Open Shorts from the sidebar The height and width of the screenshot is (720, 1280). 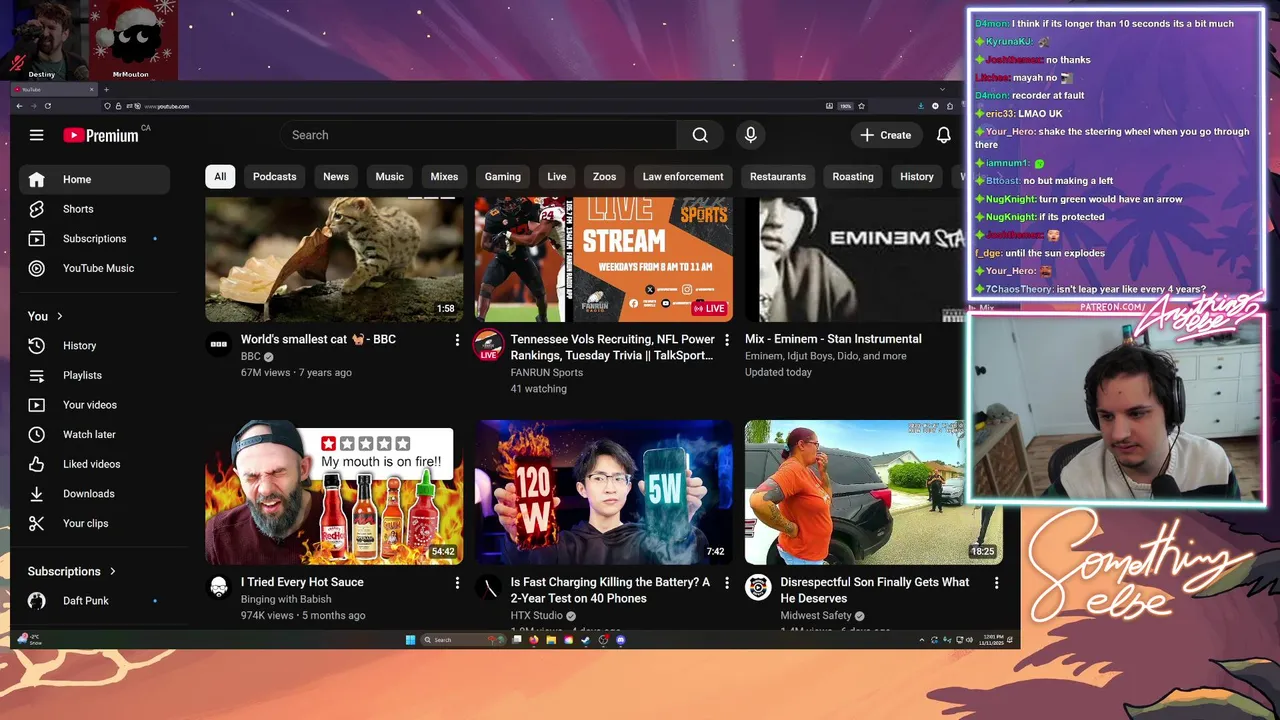click(x=94, y=209)
